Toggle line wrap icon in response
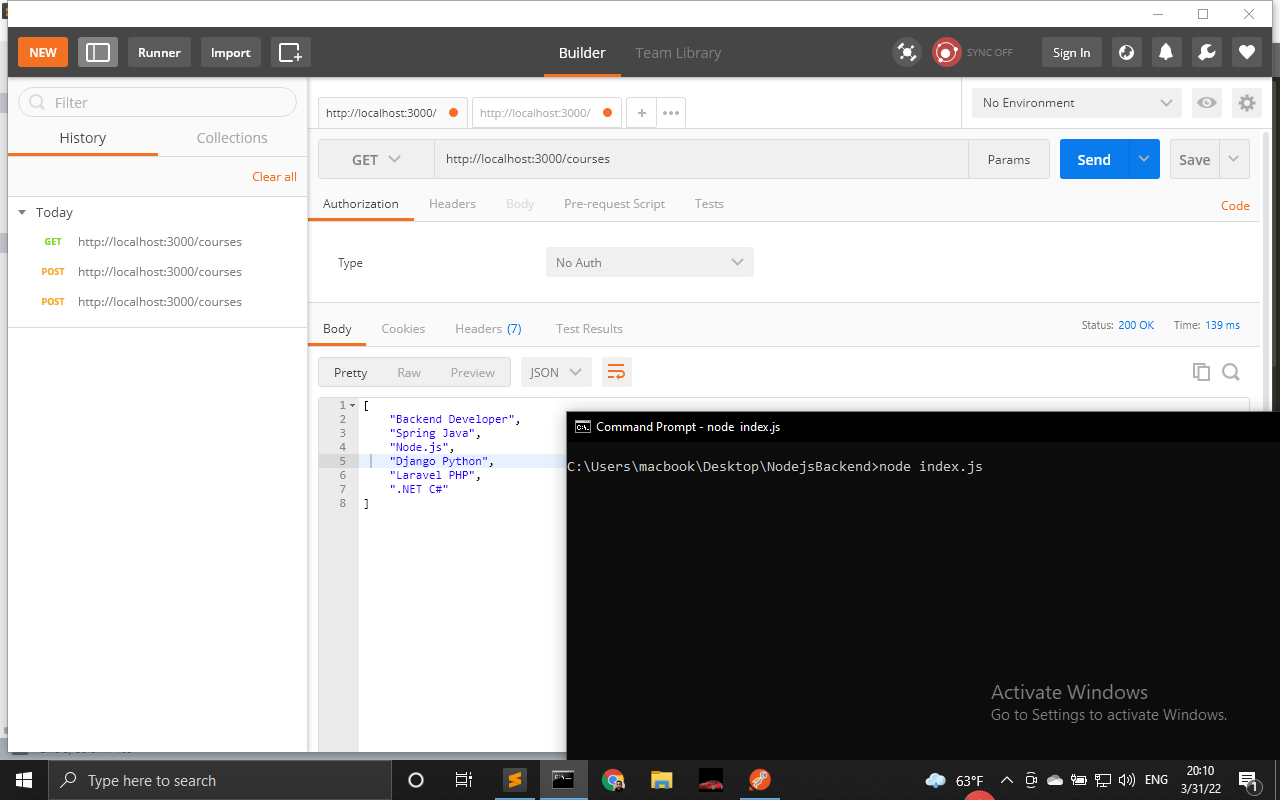Screen dimensions: 1280x800 click(x=617, y=372)
